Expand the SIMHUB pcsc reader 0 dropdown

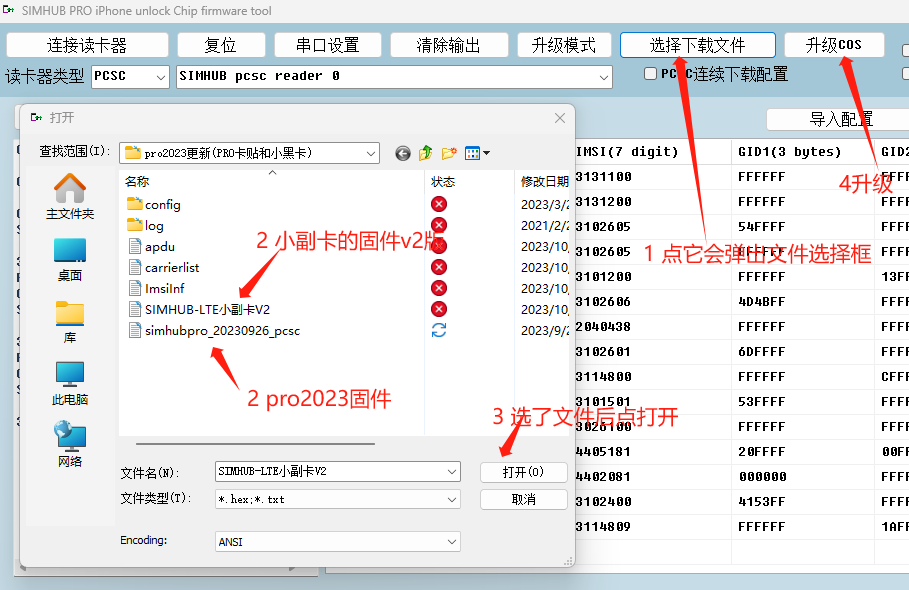[603, 77]
